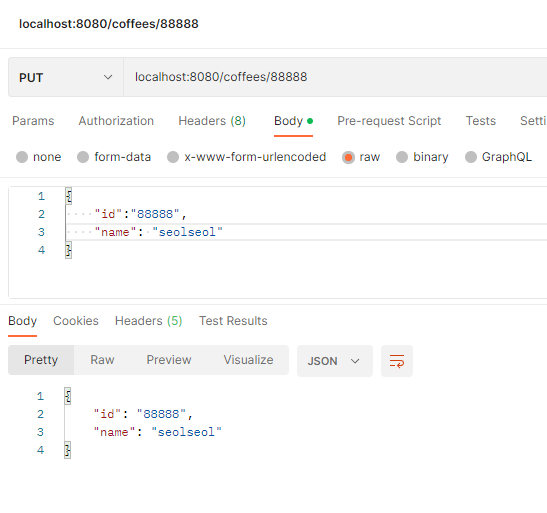View response Headers (5) tab

[149, 321]
